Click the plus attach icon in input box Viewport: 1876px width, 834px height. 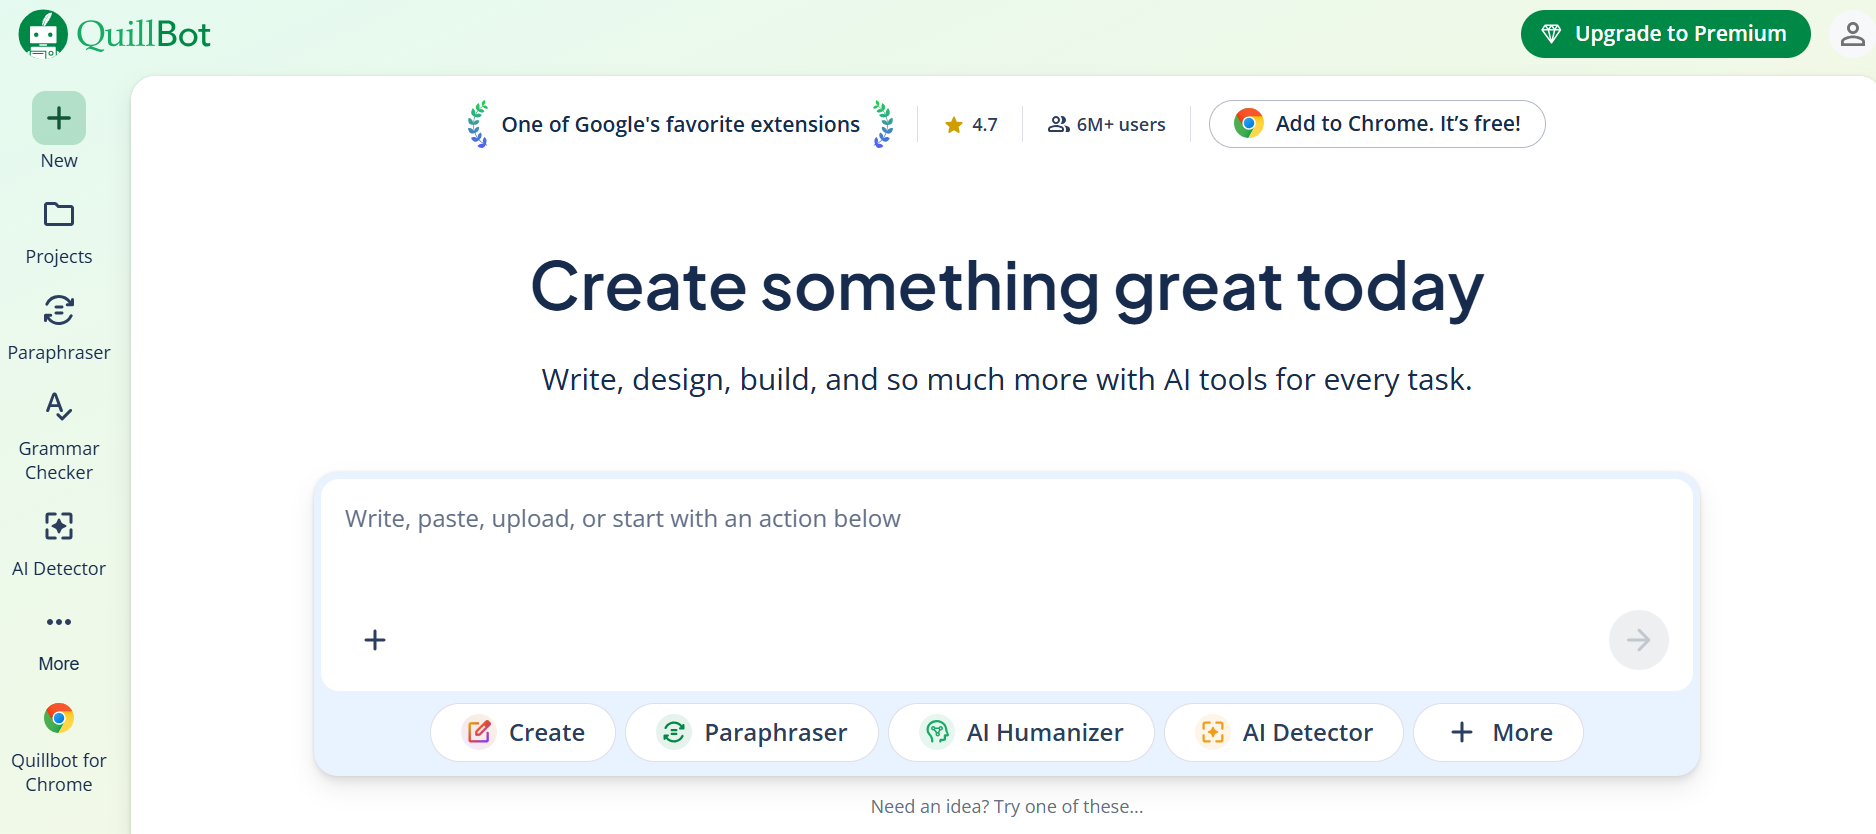pos(375,640)
